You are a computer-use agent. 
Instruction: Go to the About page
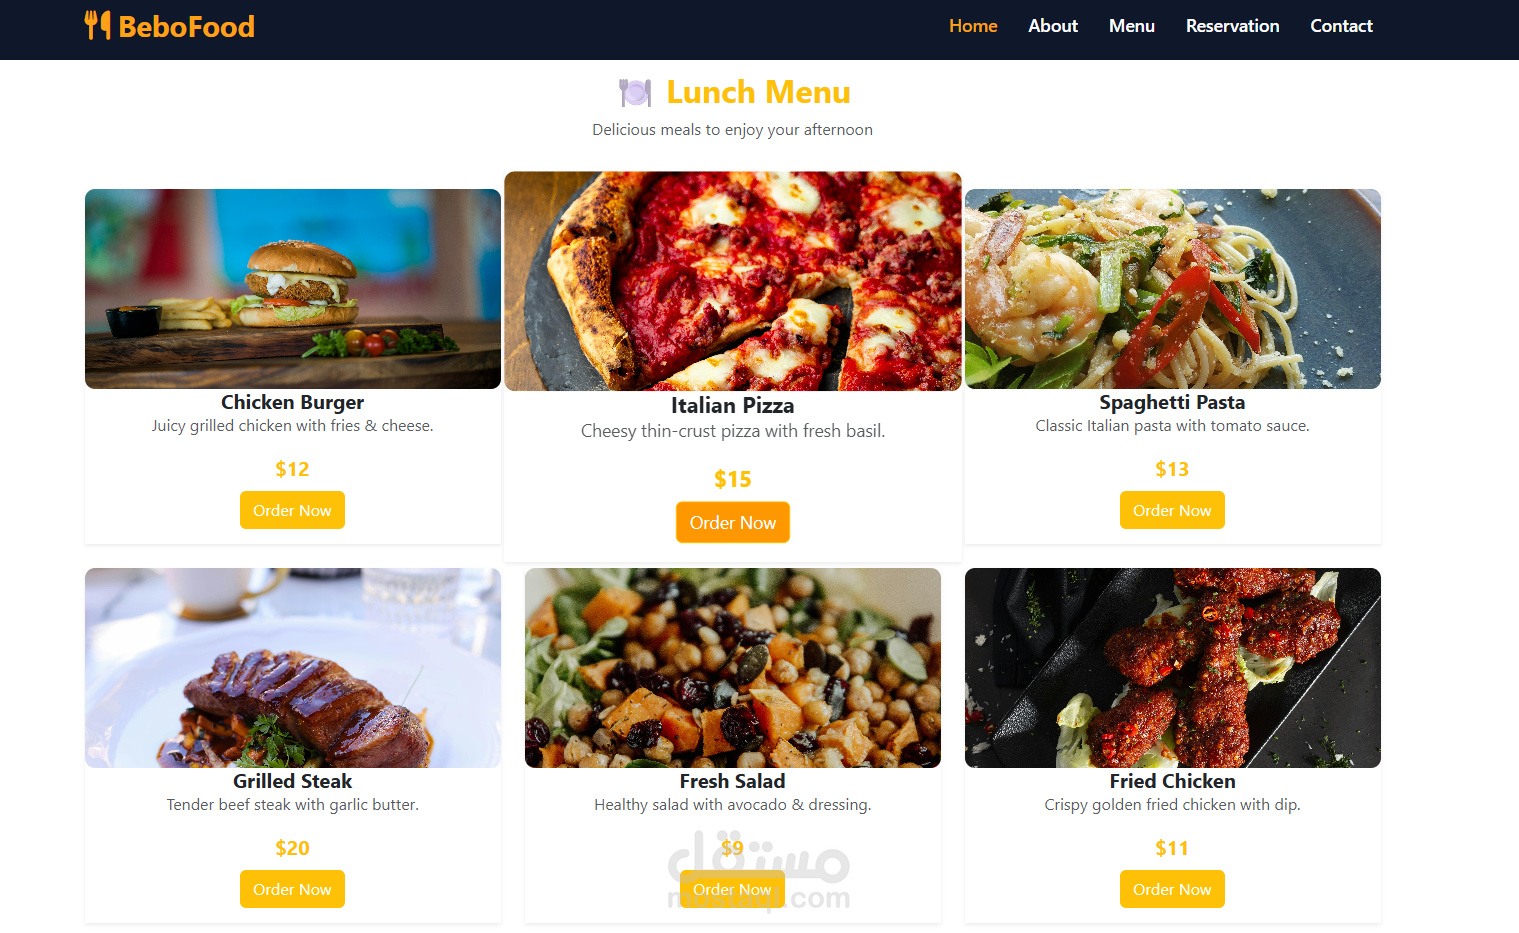point(1053,26)
